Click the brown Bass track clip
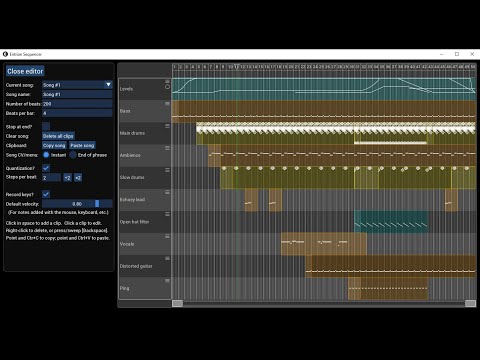This screenshot has width=480, height=360. 324,111
